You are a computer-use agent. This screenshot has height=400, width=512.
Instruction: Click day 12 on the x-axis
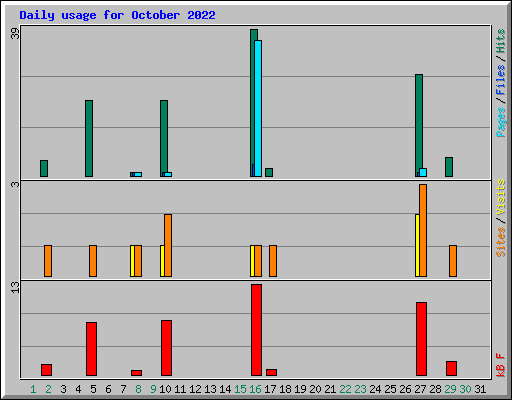(195, 389)
